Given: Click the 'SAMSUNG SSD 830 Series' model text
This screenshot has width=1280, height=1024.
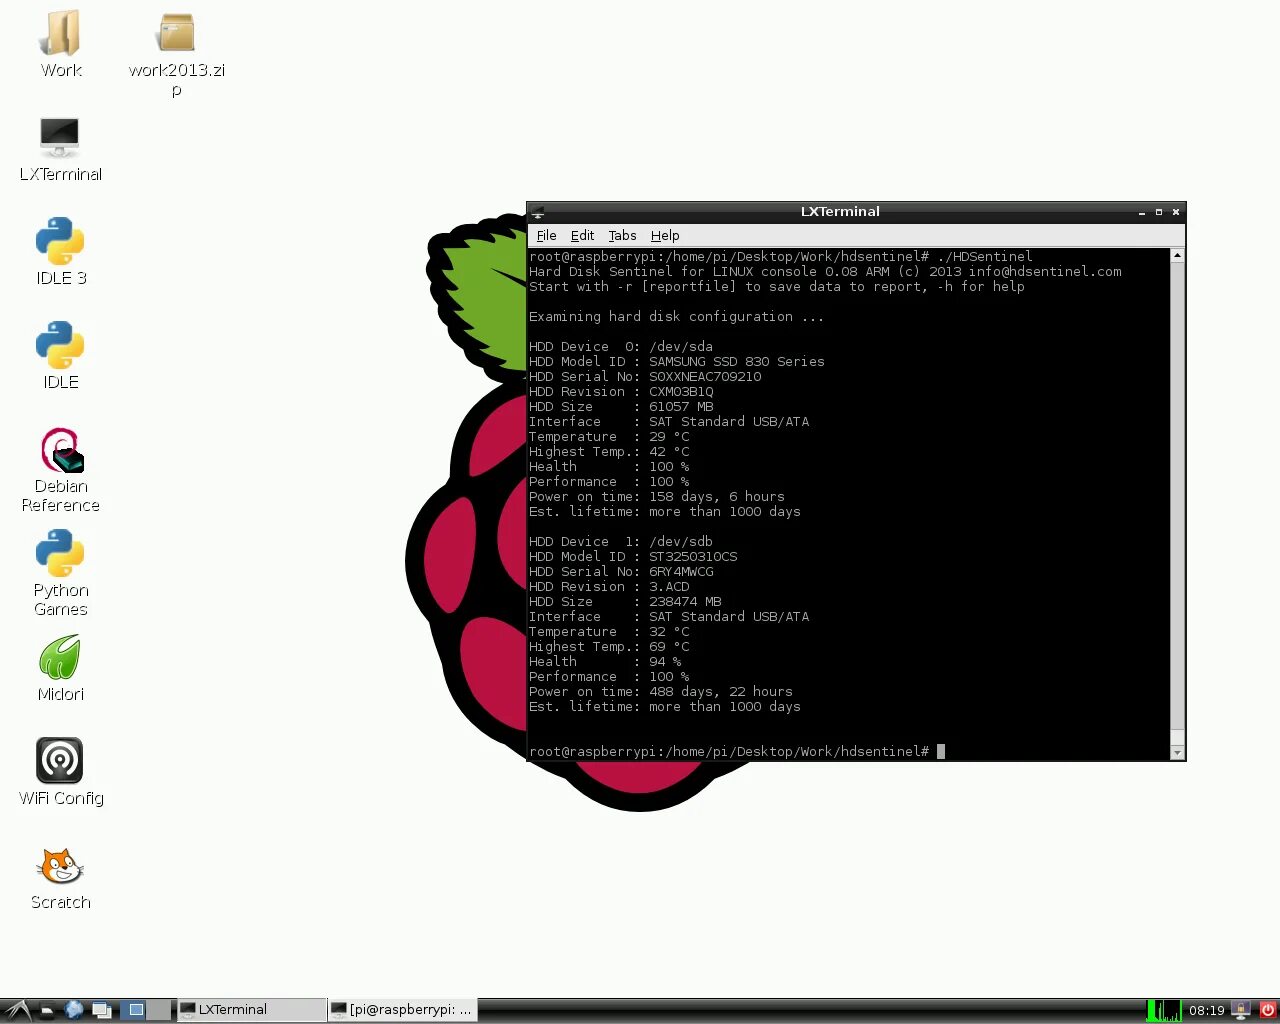Looking at the screenshot, I should (737, 361).
